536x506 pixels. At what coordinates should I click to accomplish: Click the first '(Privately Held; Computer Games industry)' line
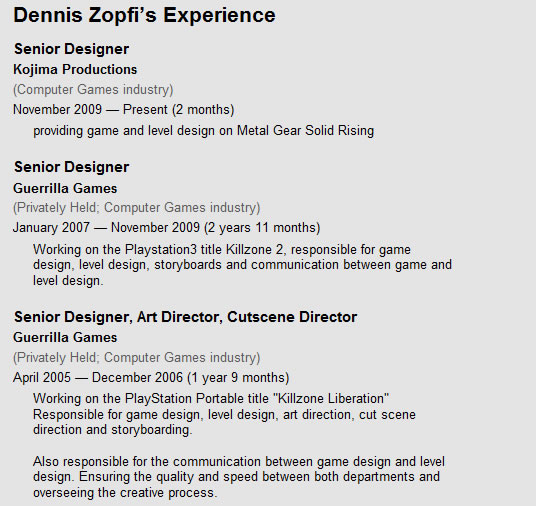136,208
